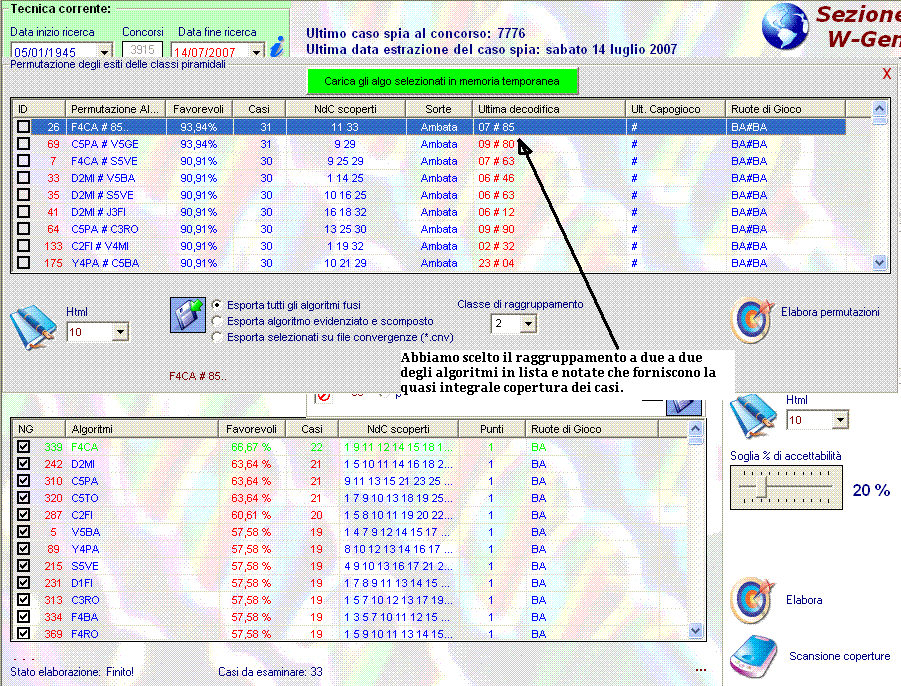The width and height of the screenshot is (901, 686).
Task: Select Esporta algoritmo evidenziato e scomposto
Action: click(217, 321)
